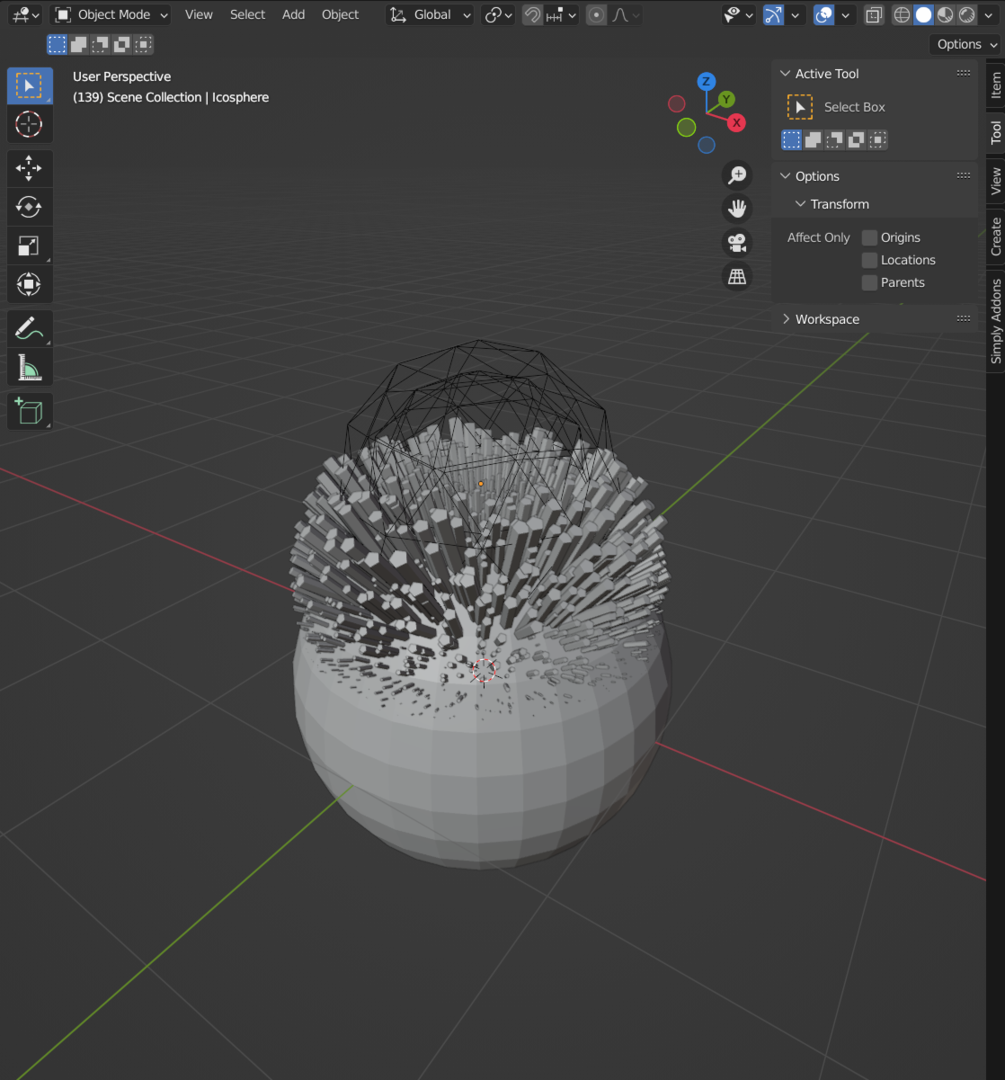Enable snapping with the magnet icon
This screenshot has width=1005, height=1080.
pyautogui.click(x=532, y=14)
